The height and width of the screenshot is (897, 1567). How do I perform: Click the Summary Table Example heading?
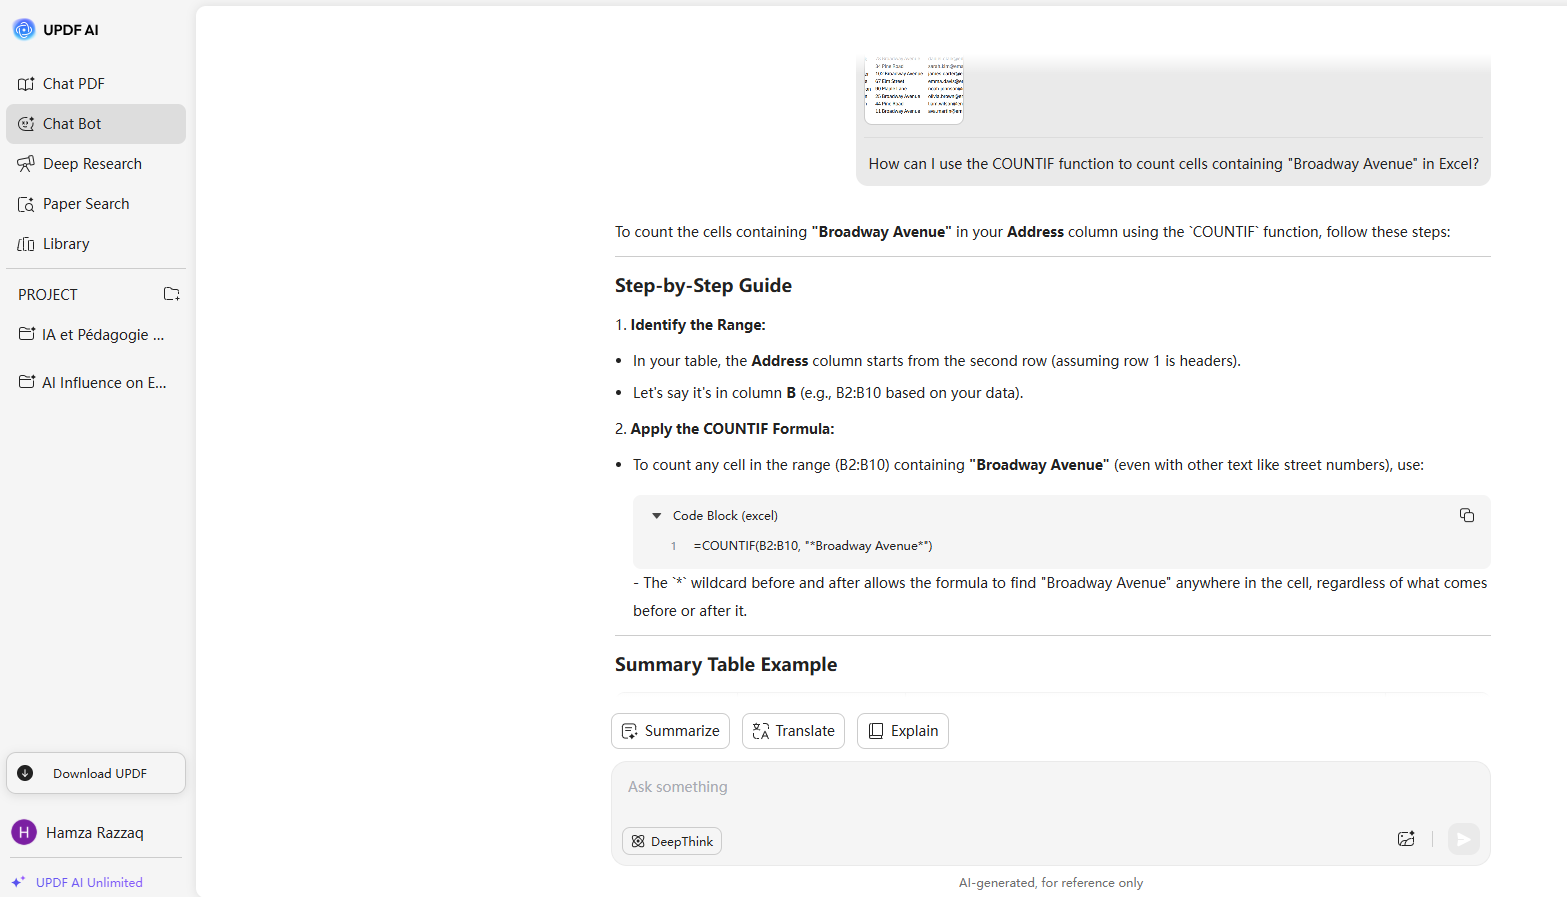726,665
